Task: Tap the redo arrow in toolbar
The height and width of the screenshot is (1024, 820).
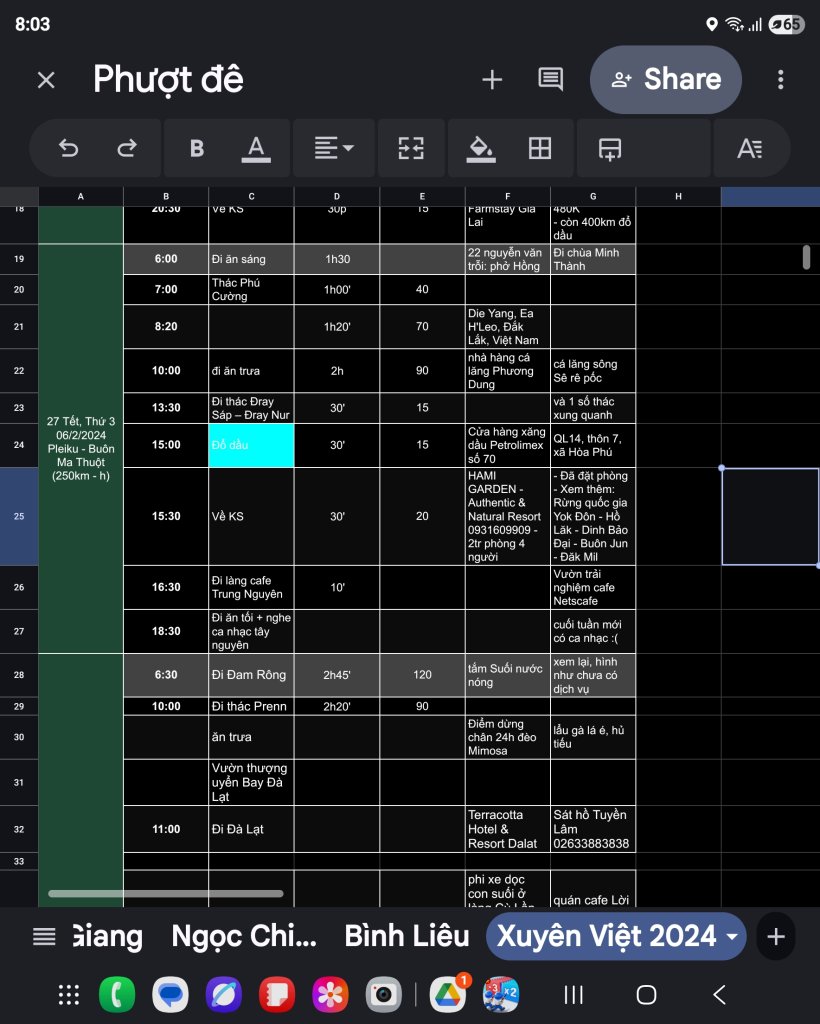Action: click(x=127, y=149)
